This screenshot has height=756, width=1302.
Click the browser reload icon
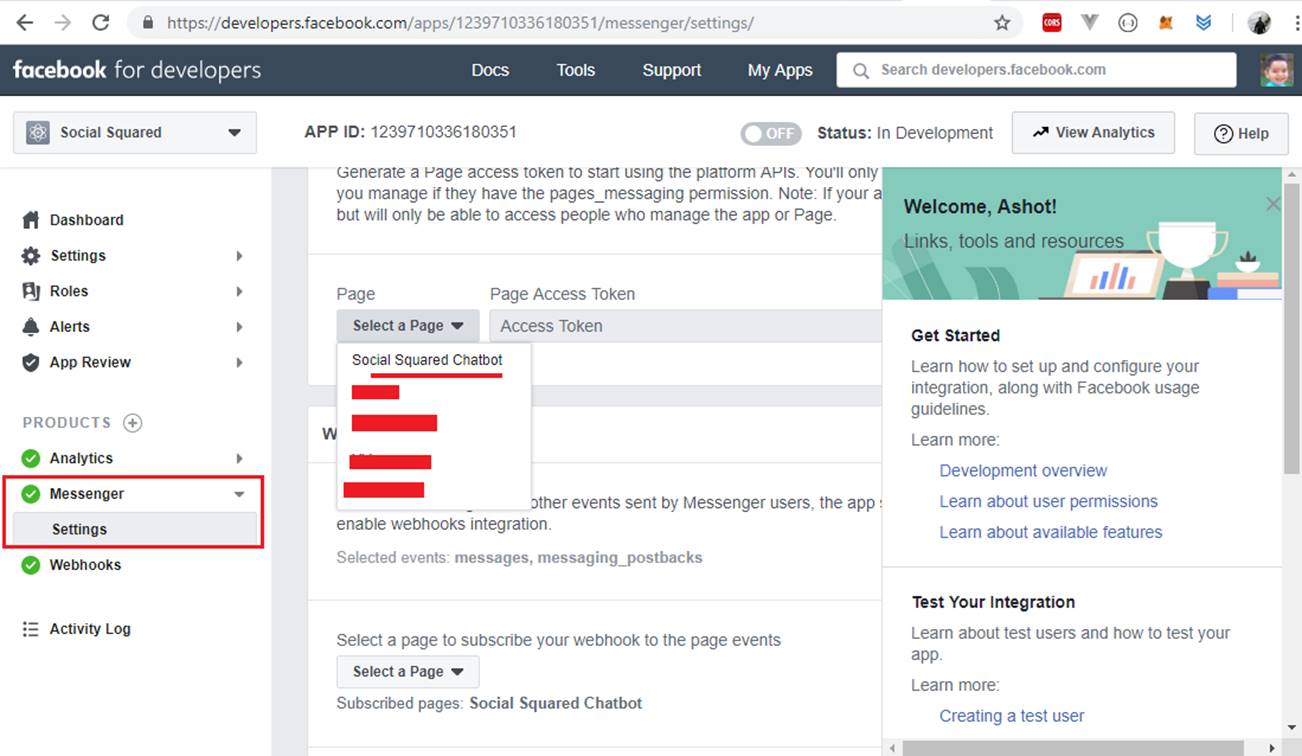tap(100, 22)
